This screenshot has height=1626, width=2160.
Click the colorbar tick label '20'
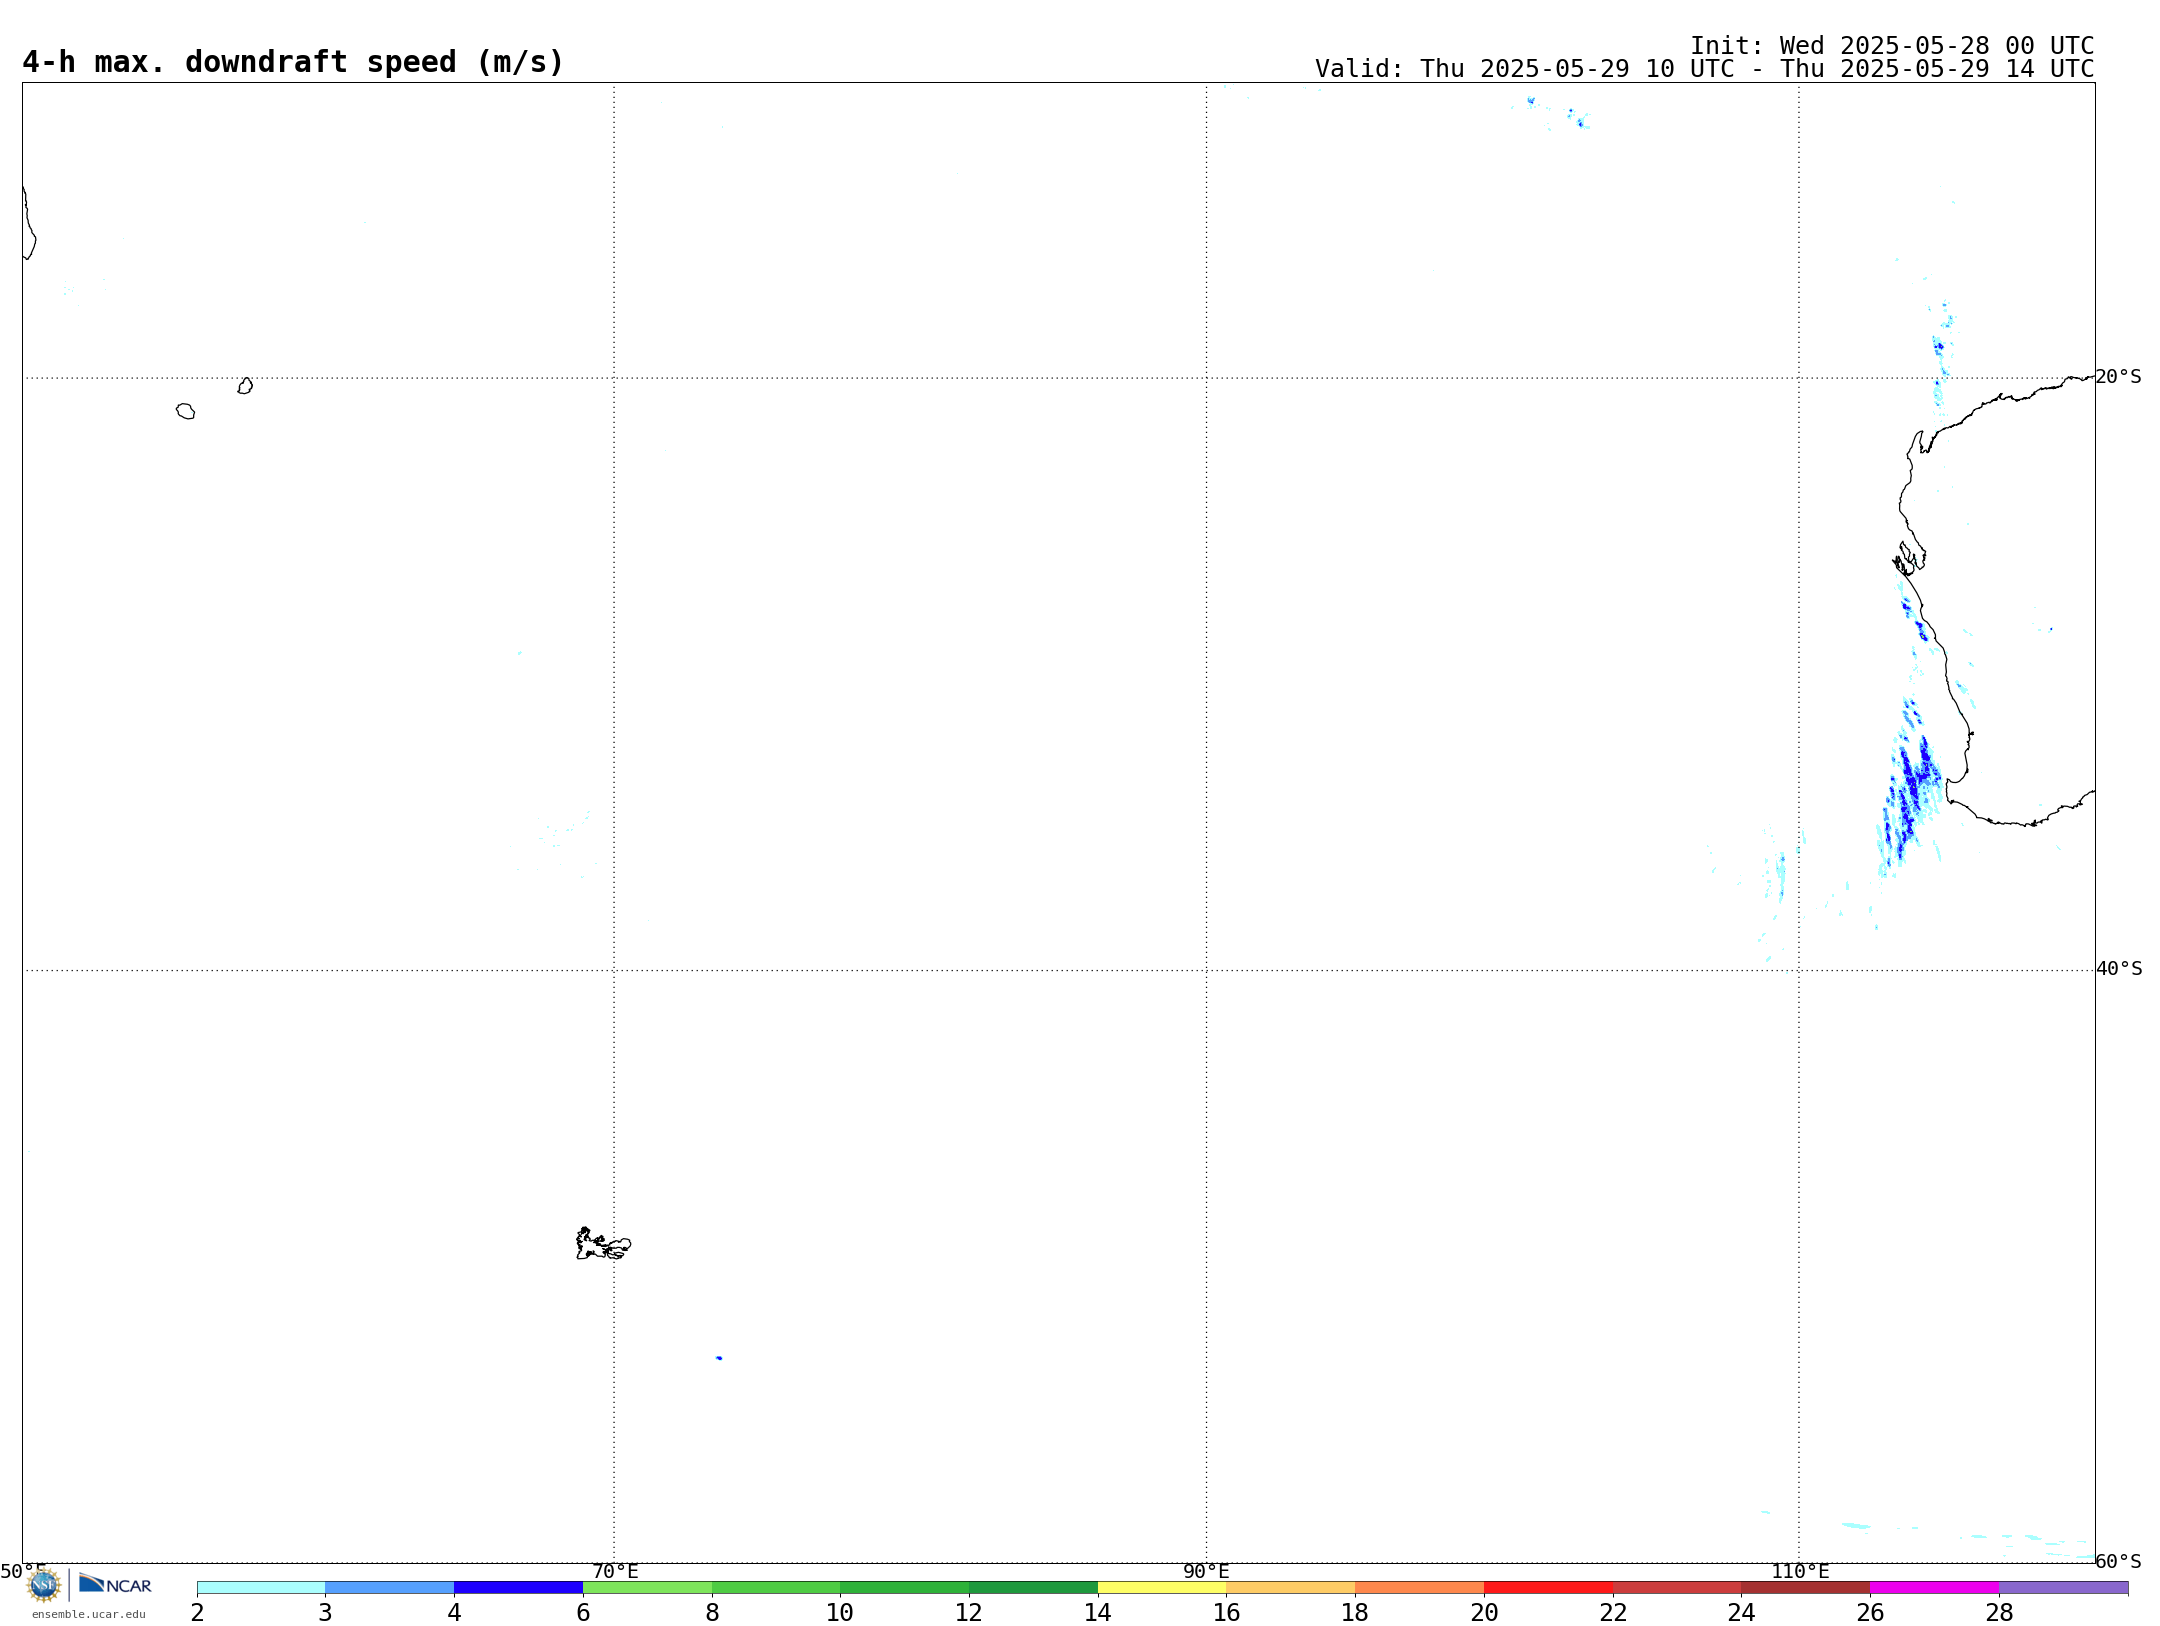pyautogui.click(x=1484, y=1612)
